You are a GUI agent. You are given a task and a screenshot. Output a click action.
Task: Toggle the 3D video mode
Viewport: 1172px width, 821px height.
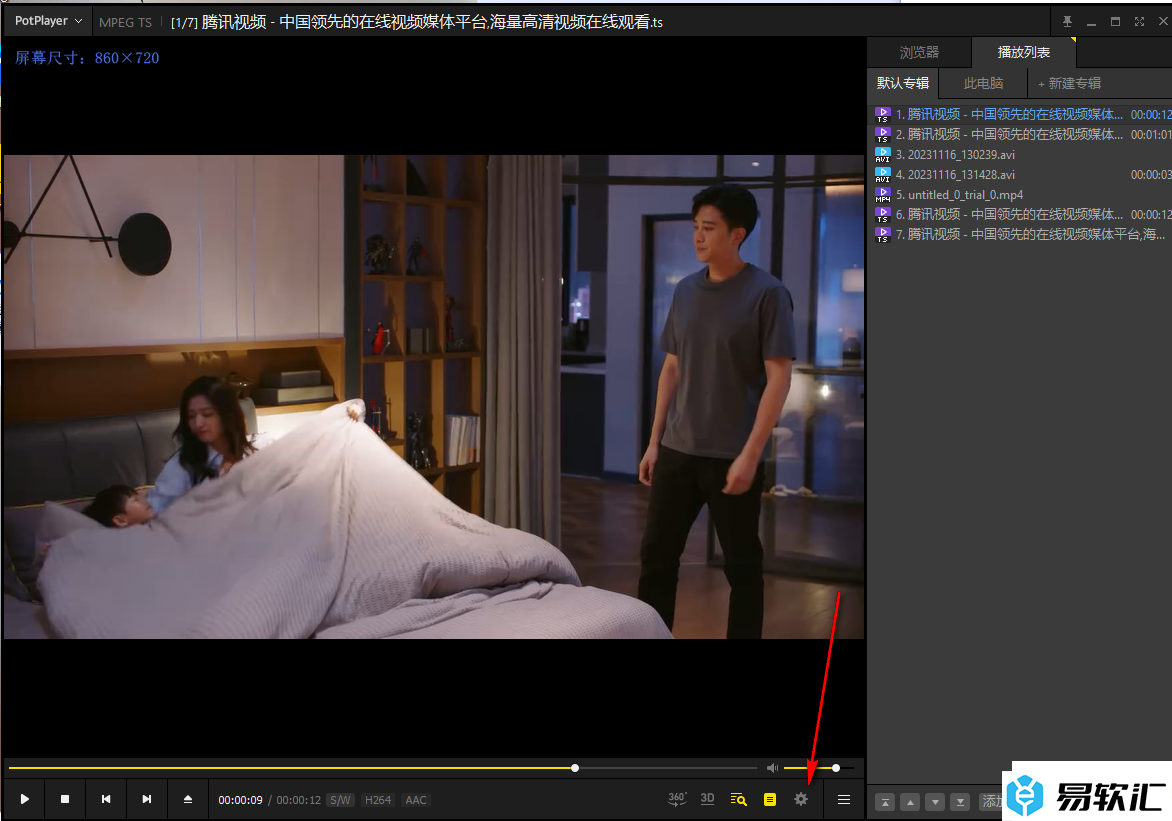[x=707, y=799]
